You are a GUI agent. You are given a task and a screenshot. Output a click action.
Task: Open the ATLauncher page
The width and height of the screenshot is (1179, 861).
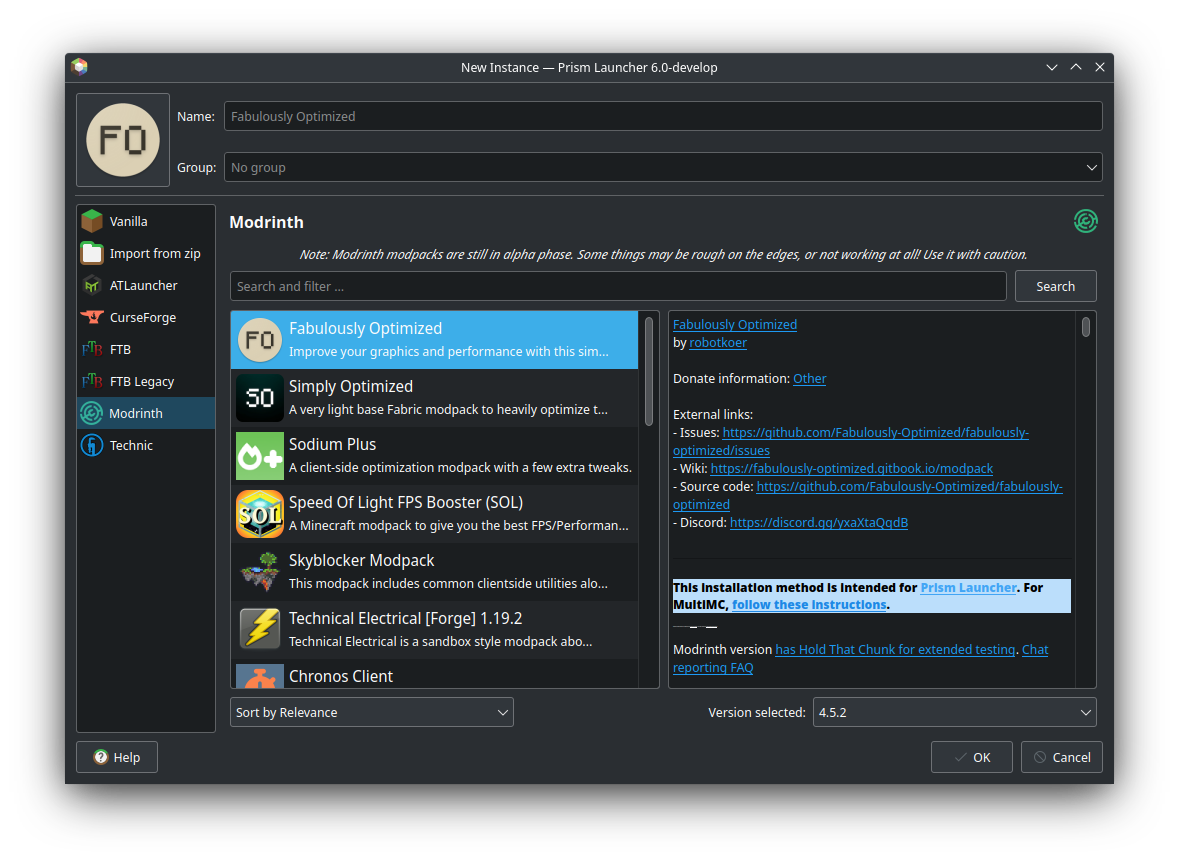(146, 285)
